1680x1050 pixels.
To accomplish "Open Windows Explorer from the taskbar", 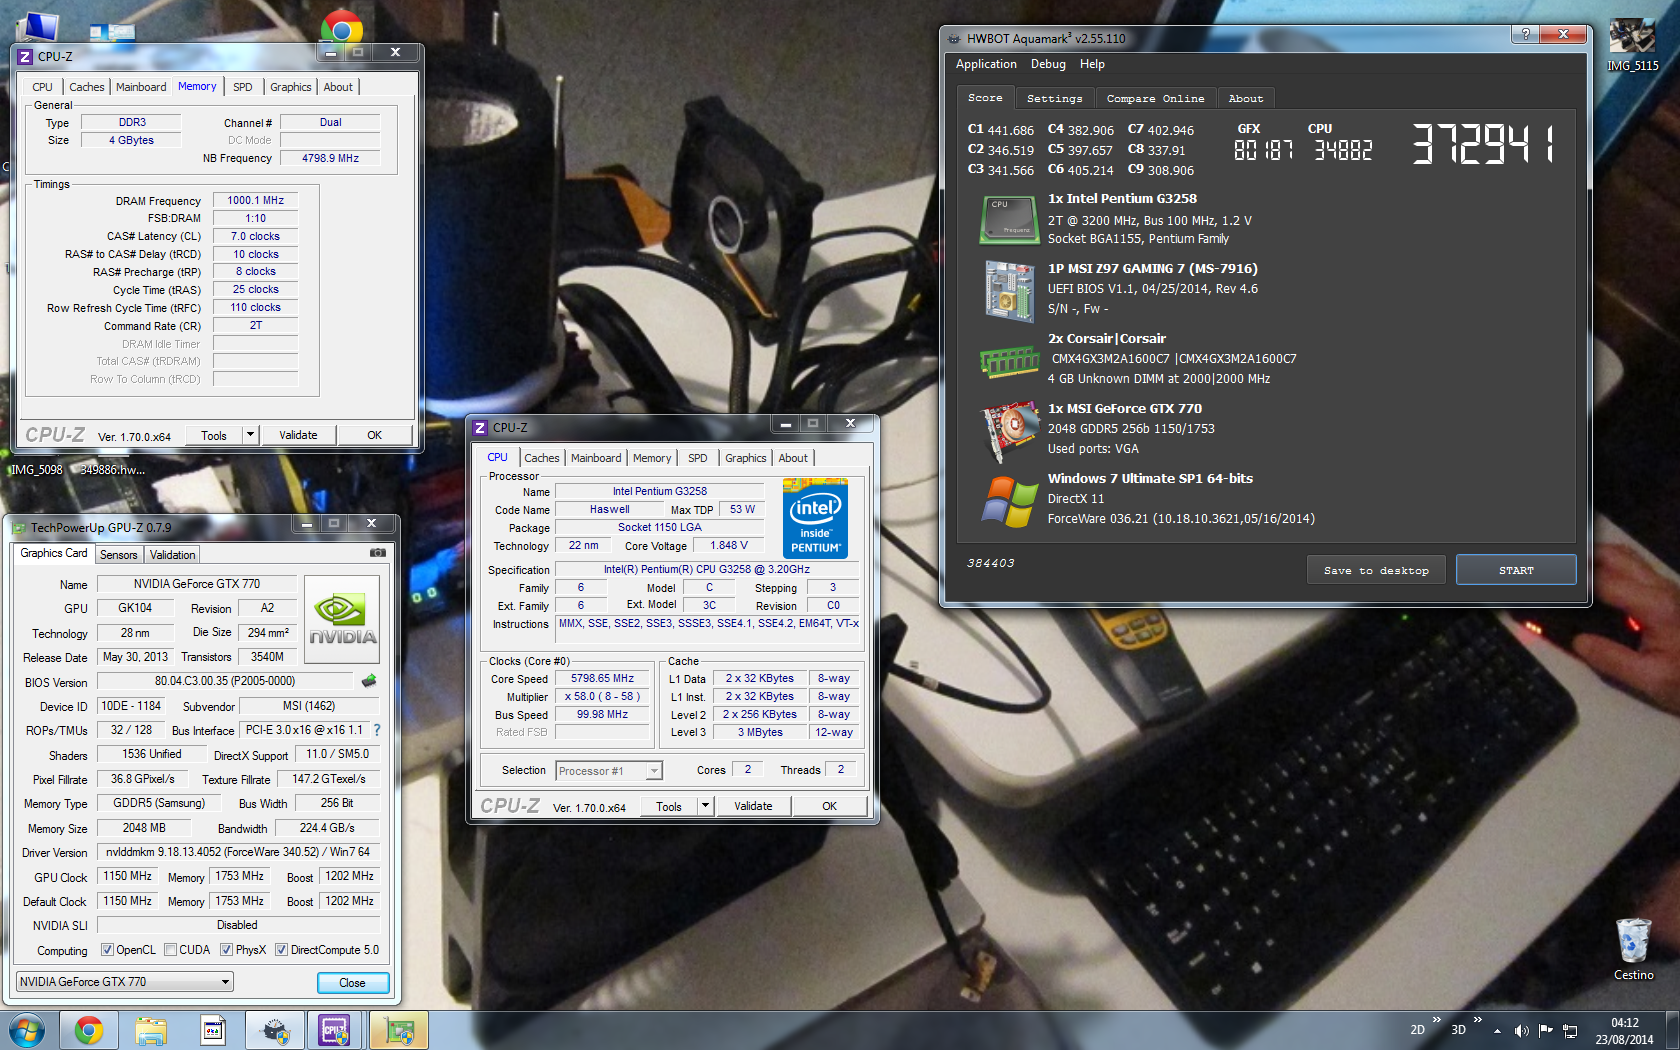I will coord(151,1030).
